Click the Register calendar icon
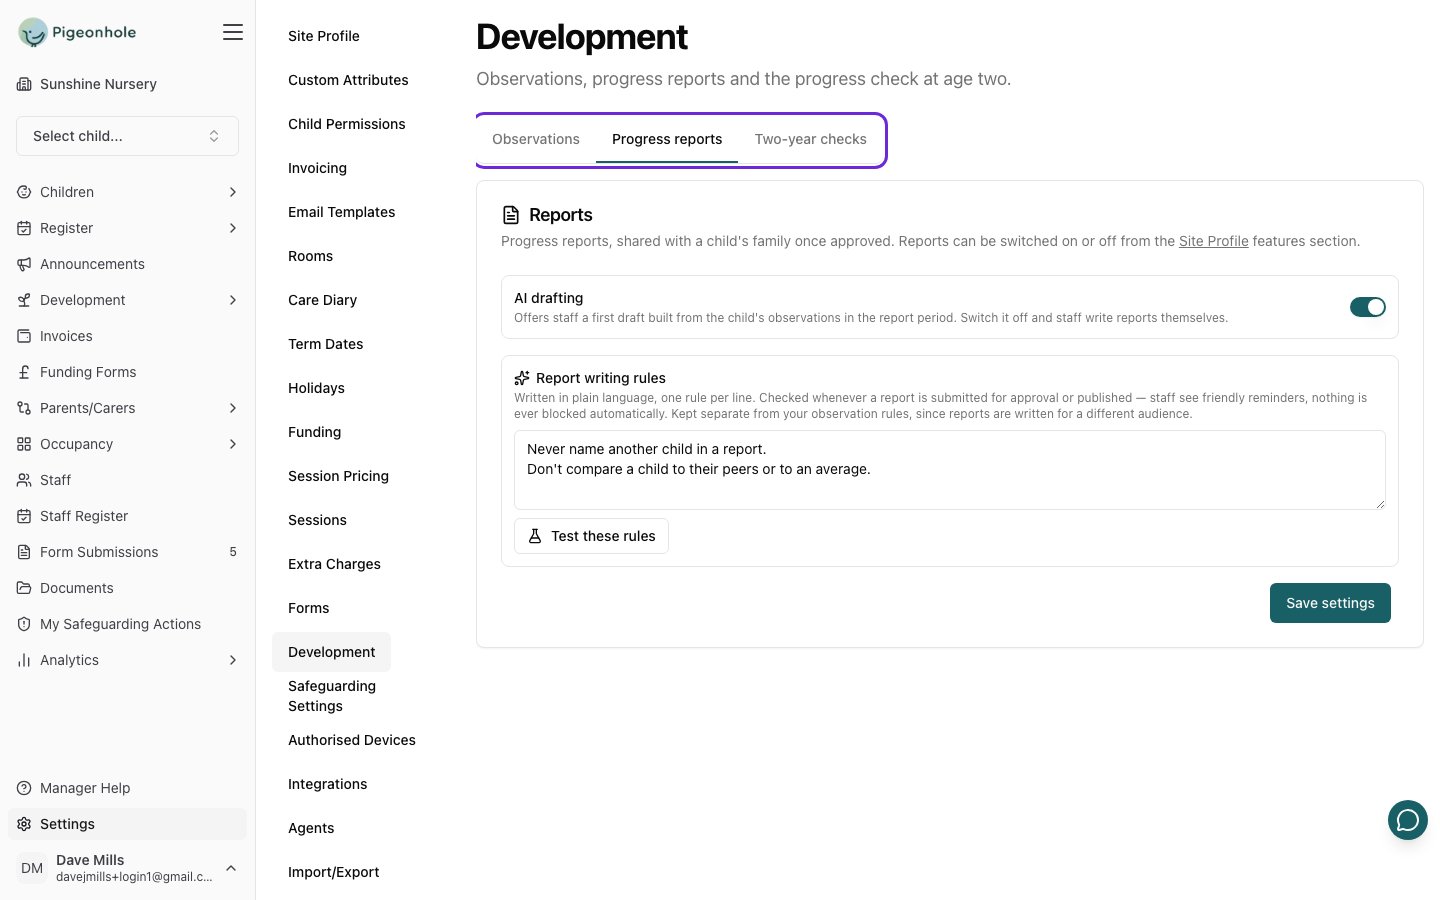The height and width of the screenshot is (900, 1440). pyautogui.click(x=24, y=228)
